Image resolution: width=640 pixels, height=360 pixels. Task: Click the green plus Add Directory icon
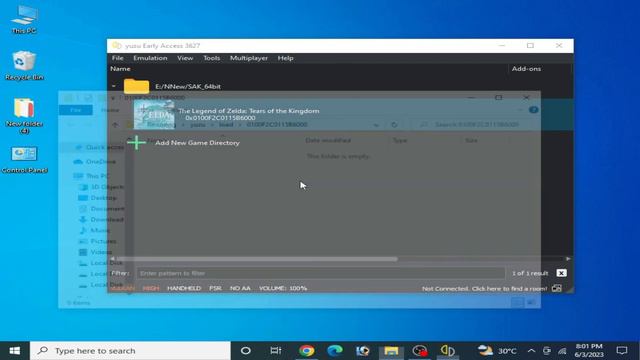136,142
